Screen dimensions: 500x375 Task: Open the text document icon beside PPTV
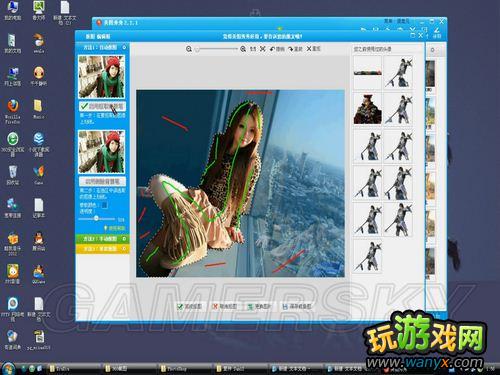pyautogui.click(x=39, y=309)
